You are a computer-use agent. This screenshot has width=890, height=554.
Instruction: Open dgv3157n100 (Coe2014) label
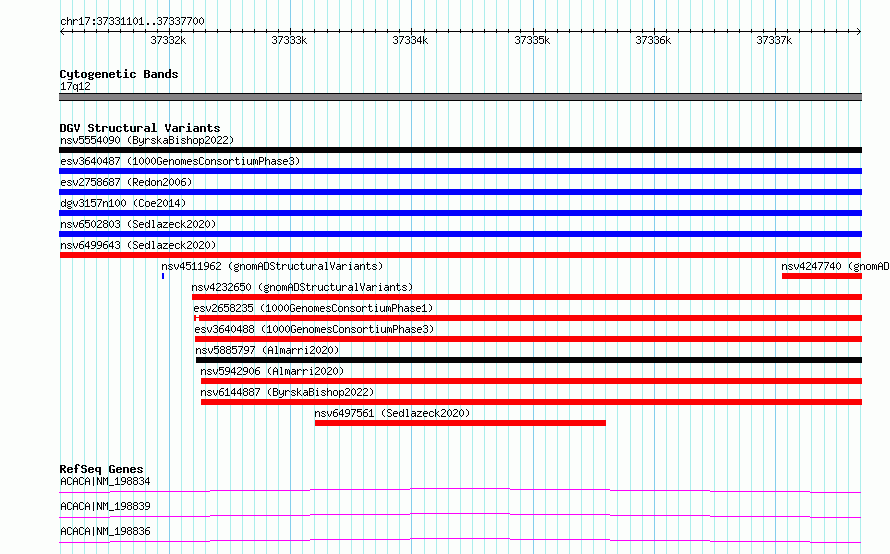click(123, 203)
